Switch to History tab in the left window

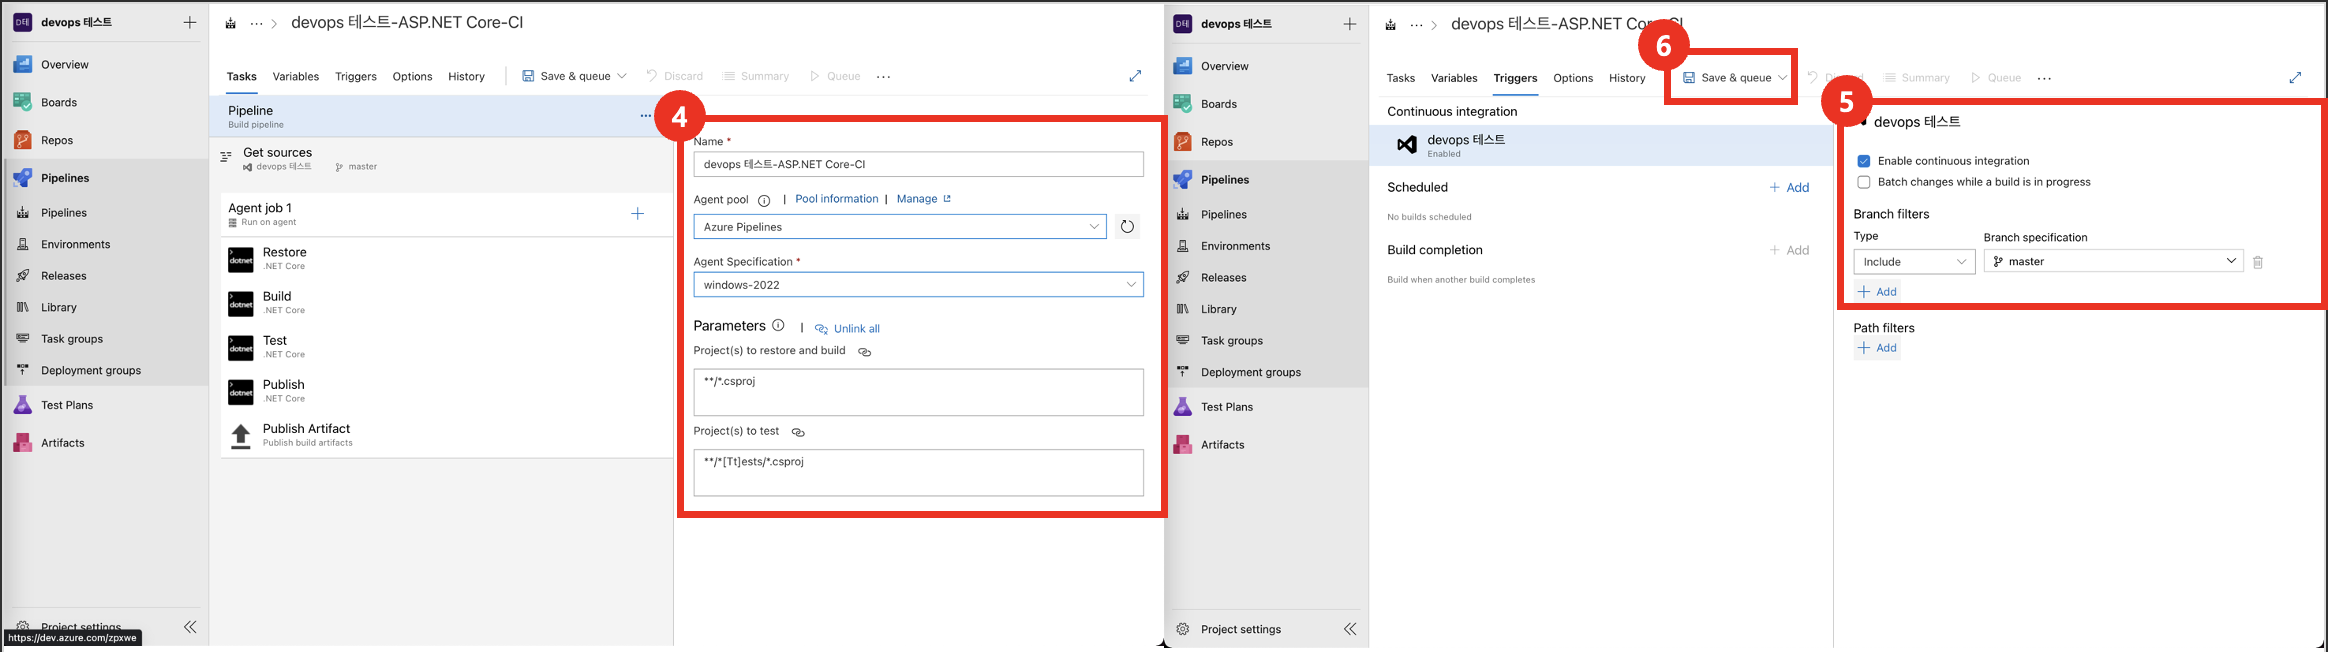[466, 76]
